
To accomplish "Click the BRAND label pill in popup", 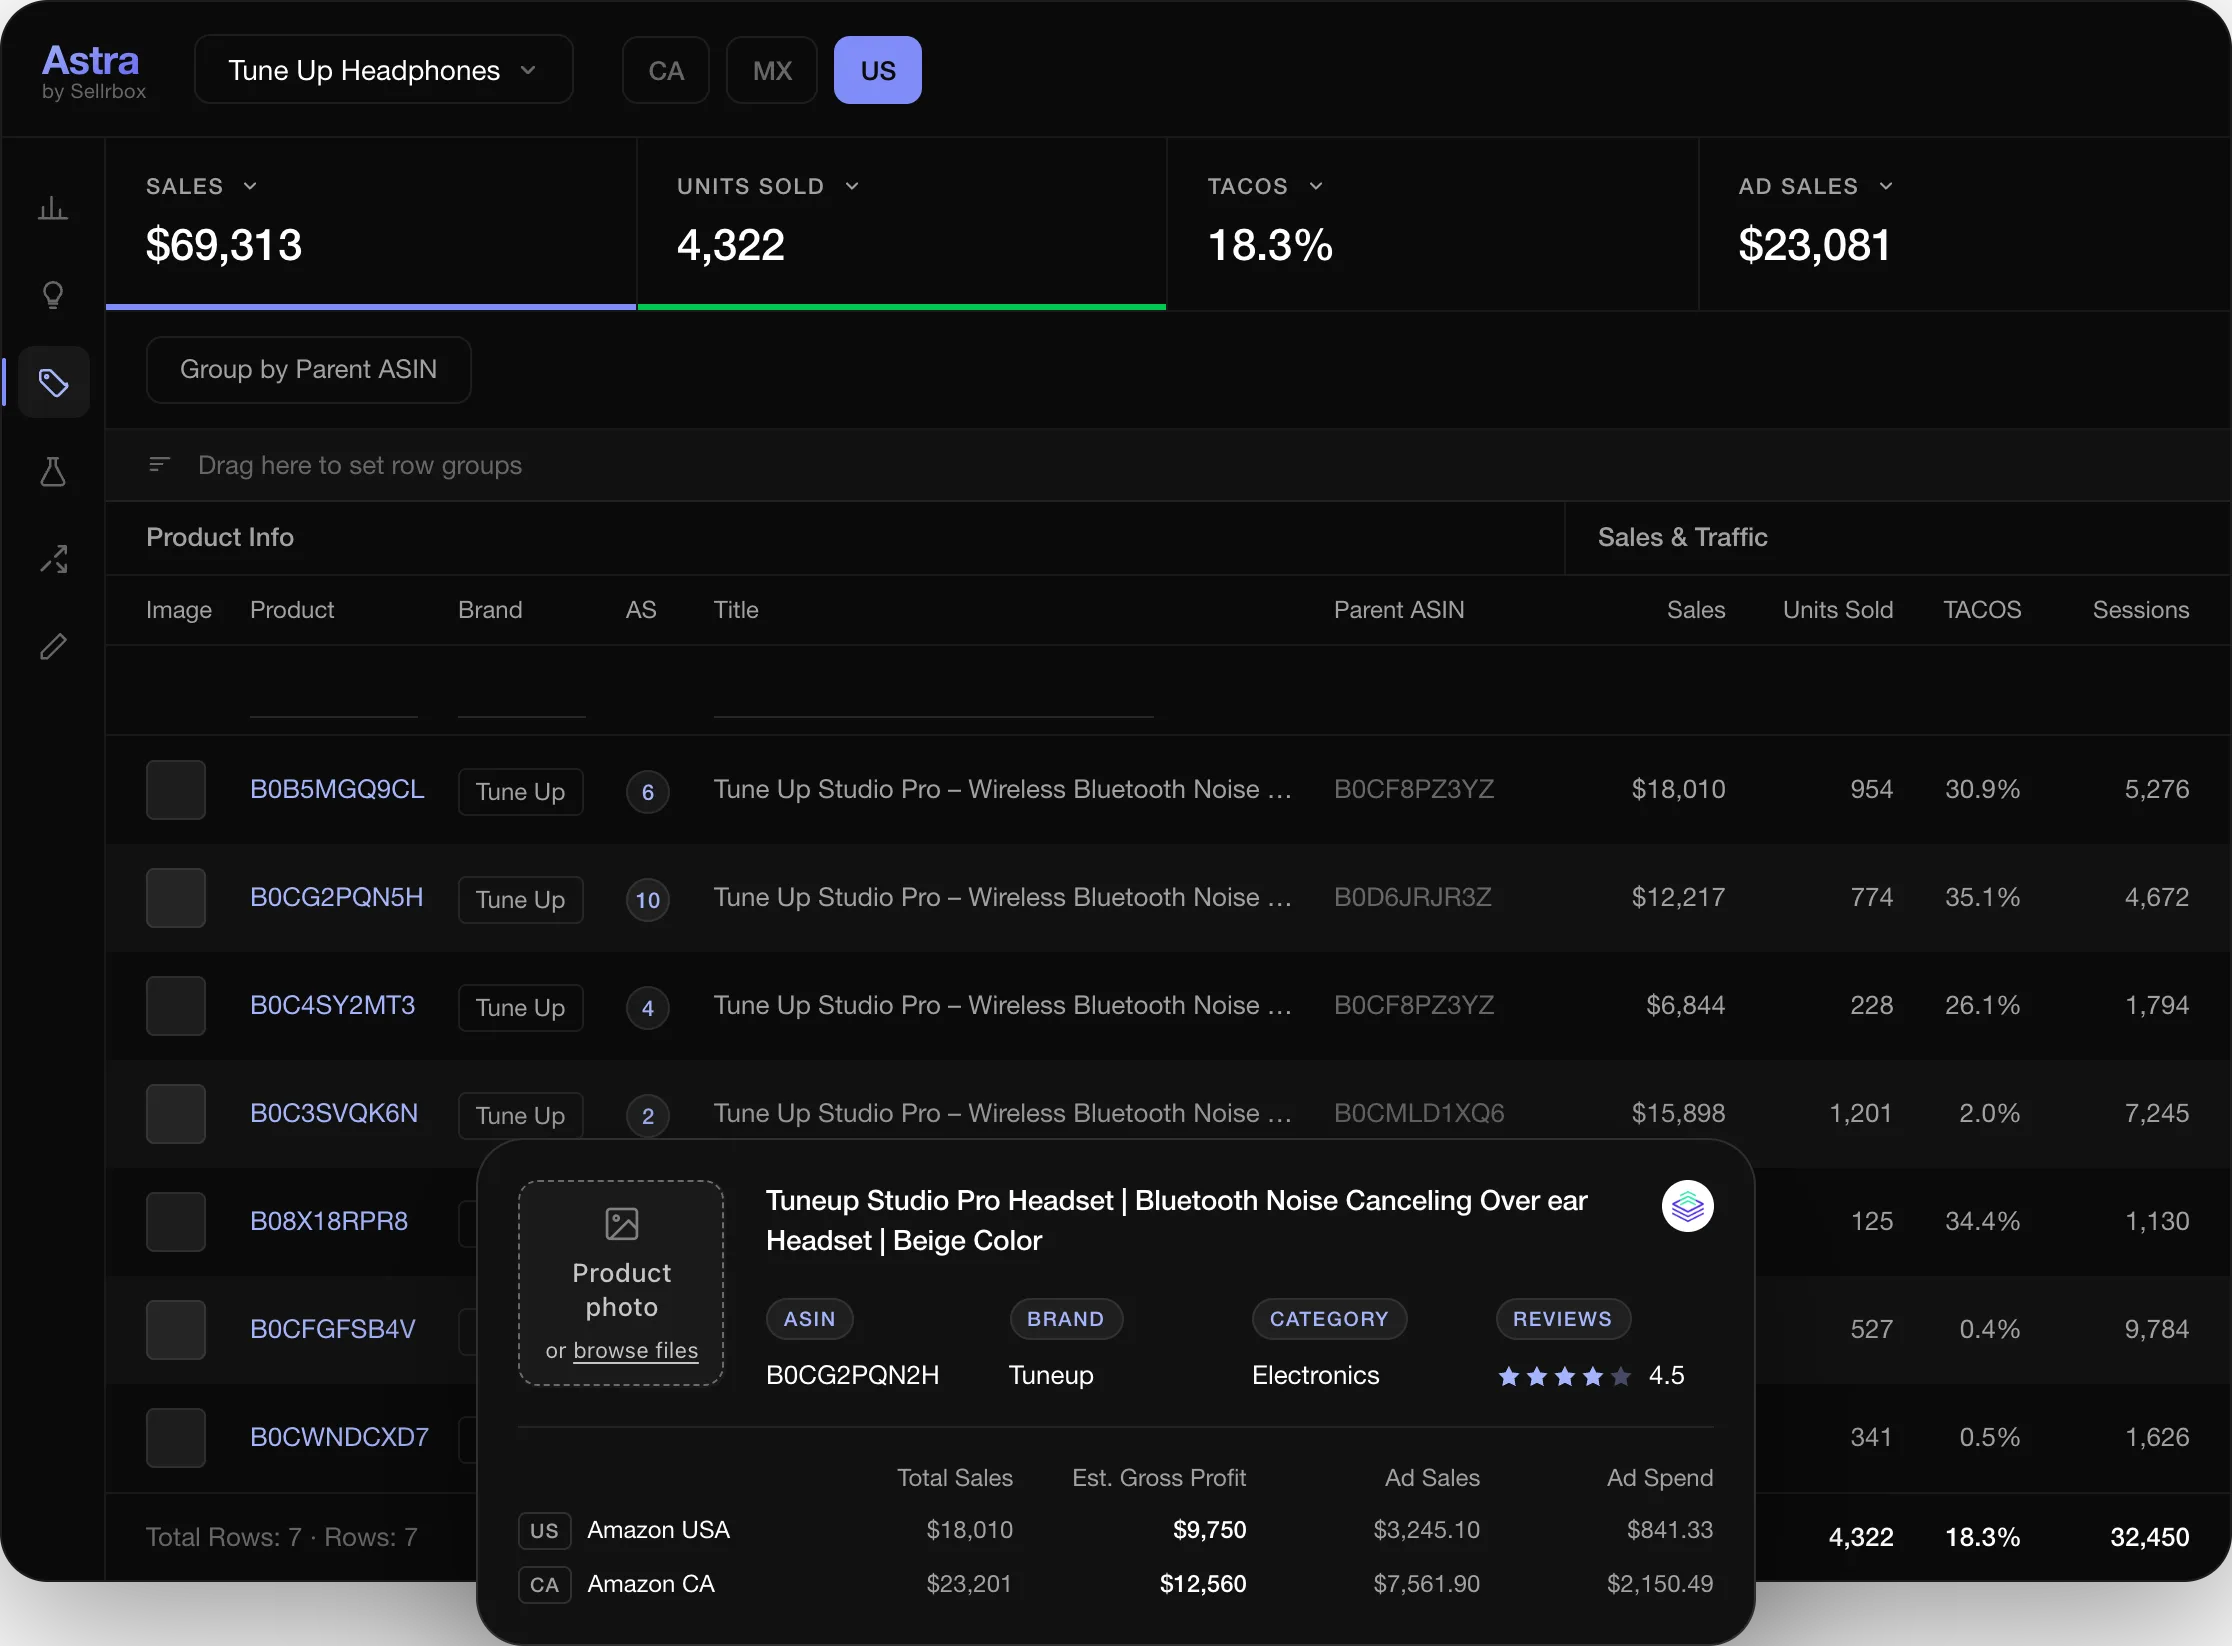I will pyautogui.click(x=1066, y=1319).
